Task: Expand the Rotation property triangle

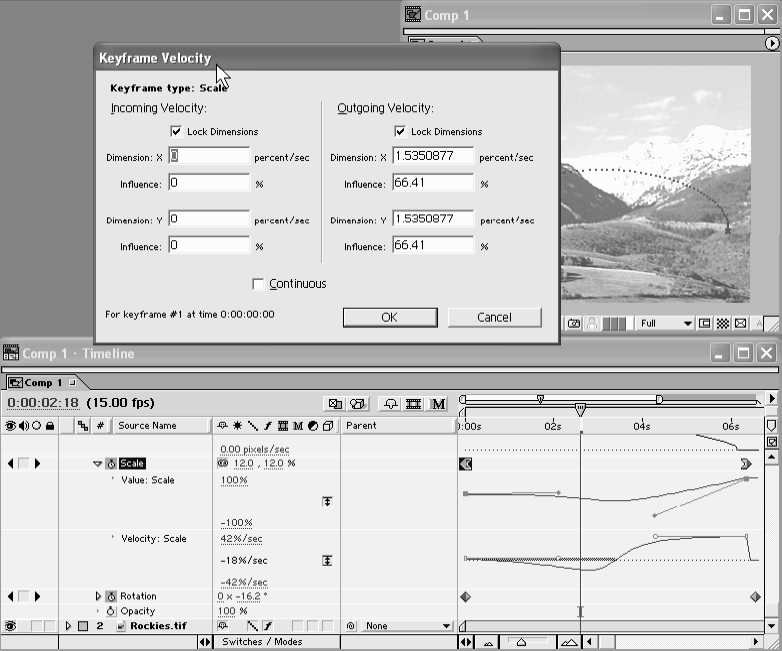Action: tap(98, 597)
